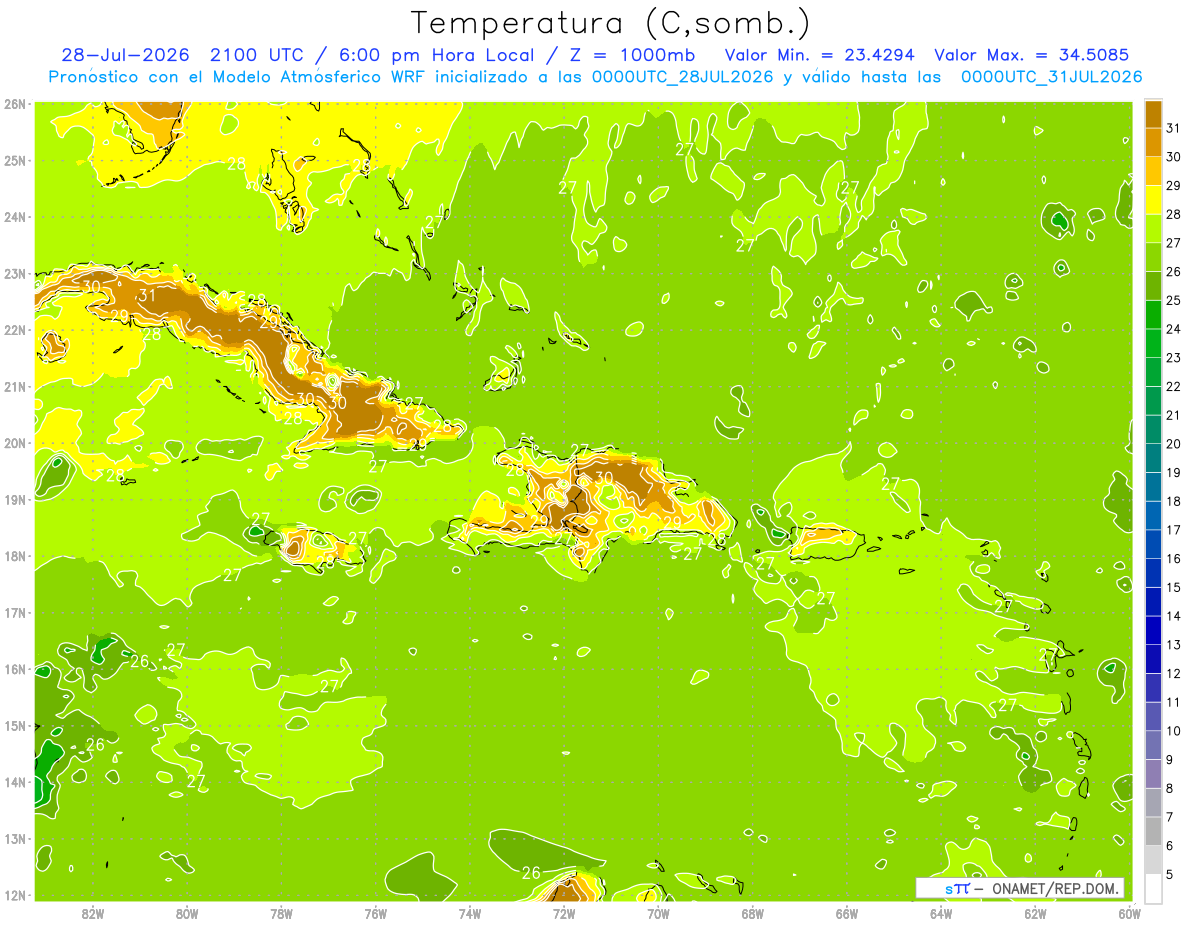This screenshot has height=927, width=1200.
Task: Click the 62W longitude axis label
Action: click(1034, 913)
